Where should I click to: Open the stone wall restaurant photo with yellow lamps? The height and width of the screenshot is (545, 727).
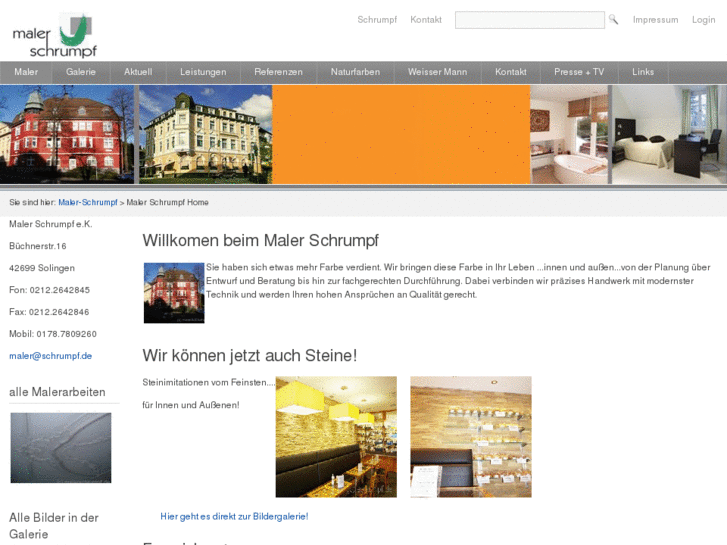point(336,436)
